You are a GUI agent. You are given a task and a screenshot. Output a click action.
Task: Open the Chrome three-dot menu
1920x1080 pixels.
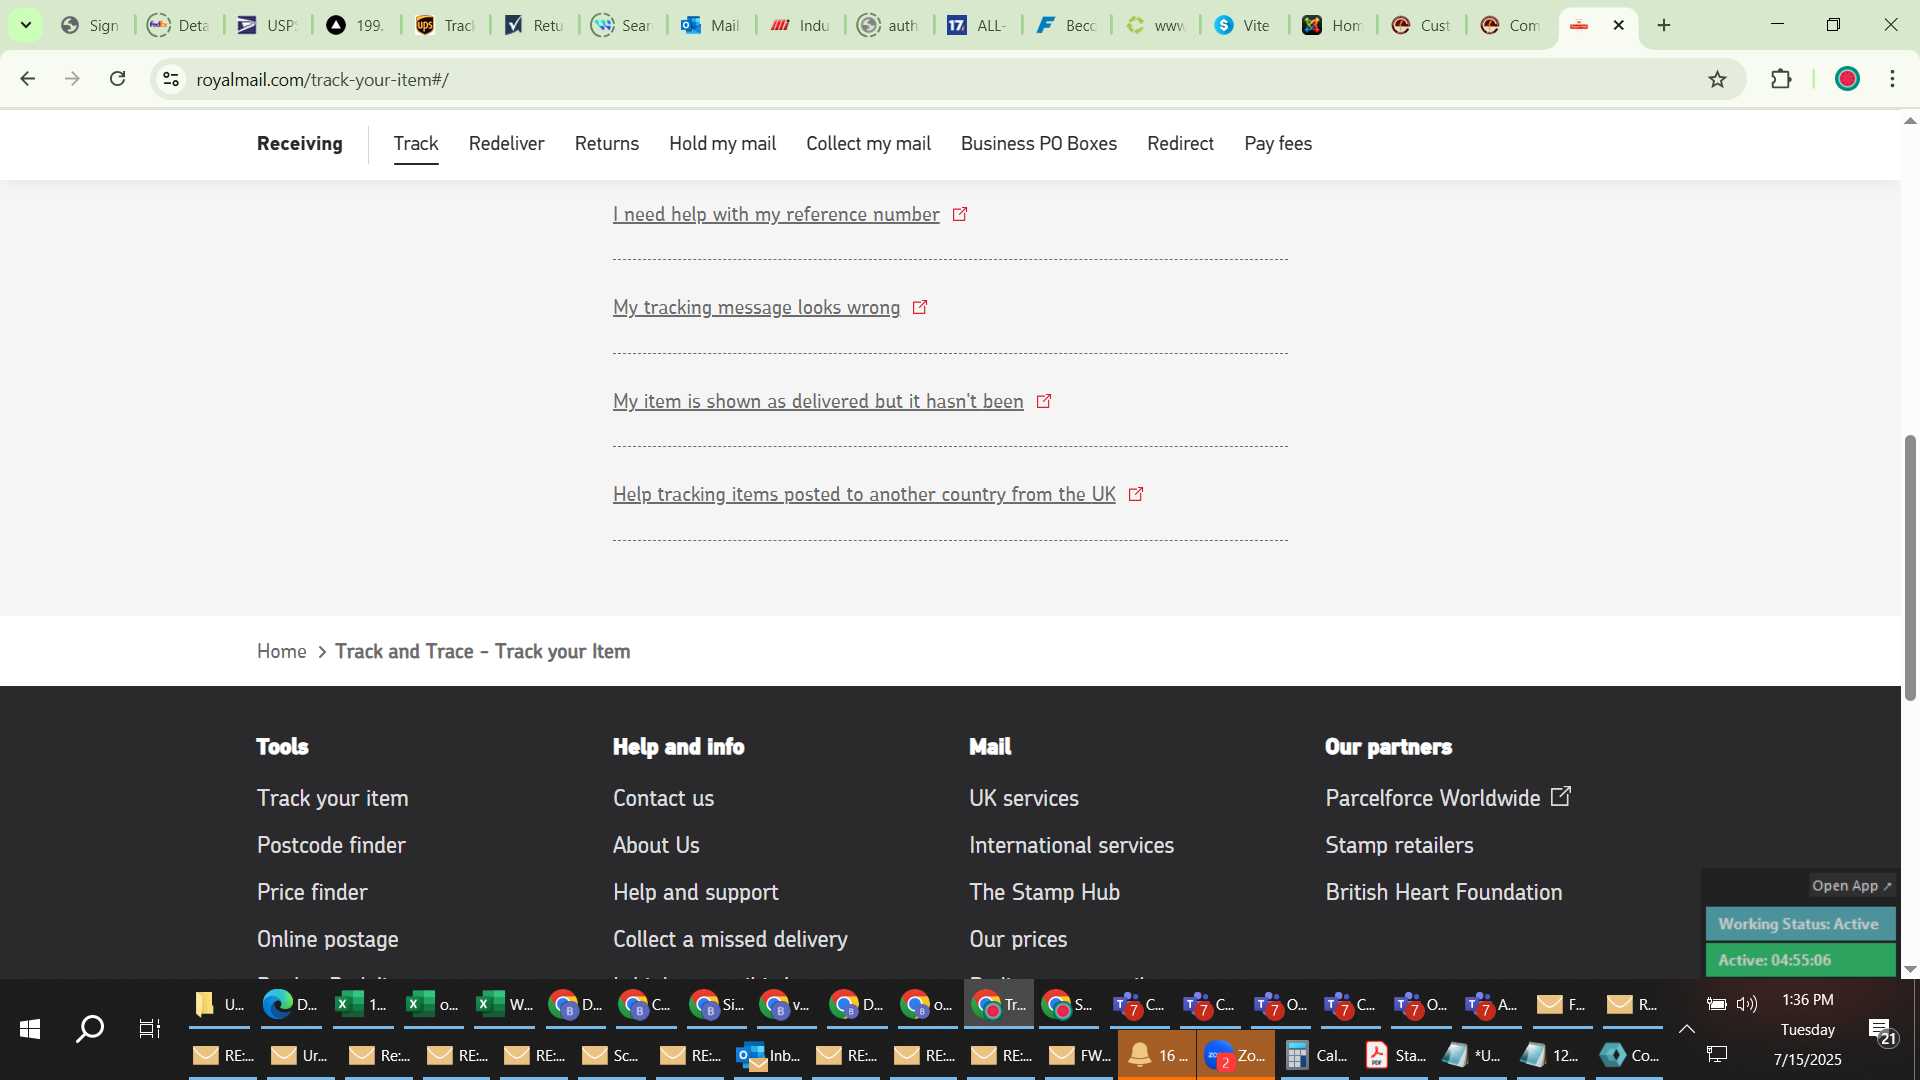coord(1892,79)
